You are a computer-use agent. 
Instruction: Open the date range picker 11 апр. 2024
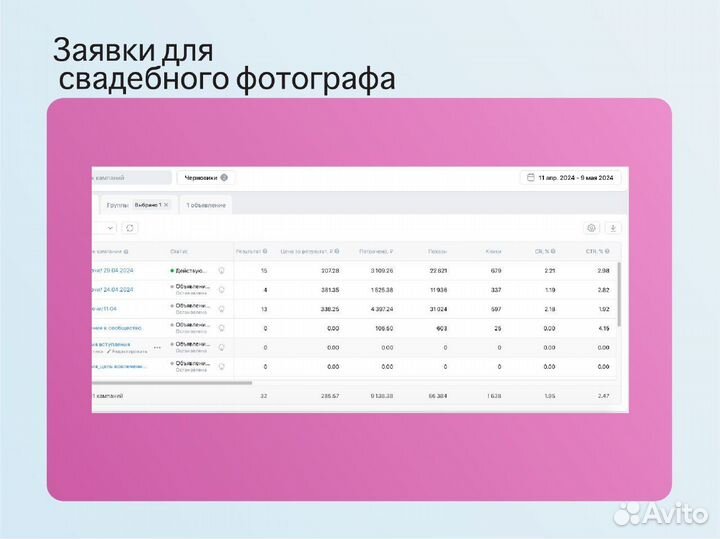[570, 177]
